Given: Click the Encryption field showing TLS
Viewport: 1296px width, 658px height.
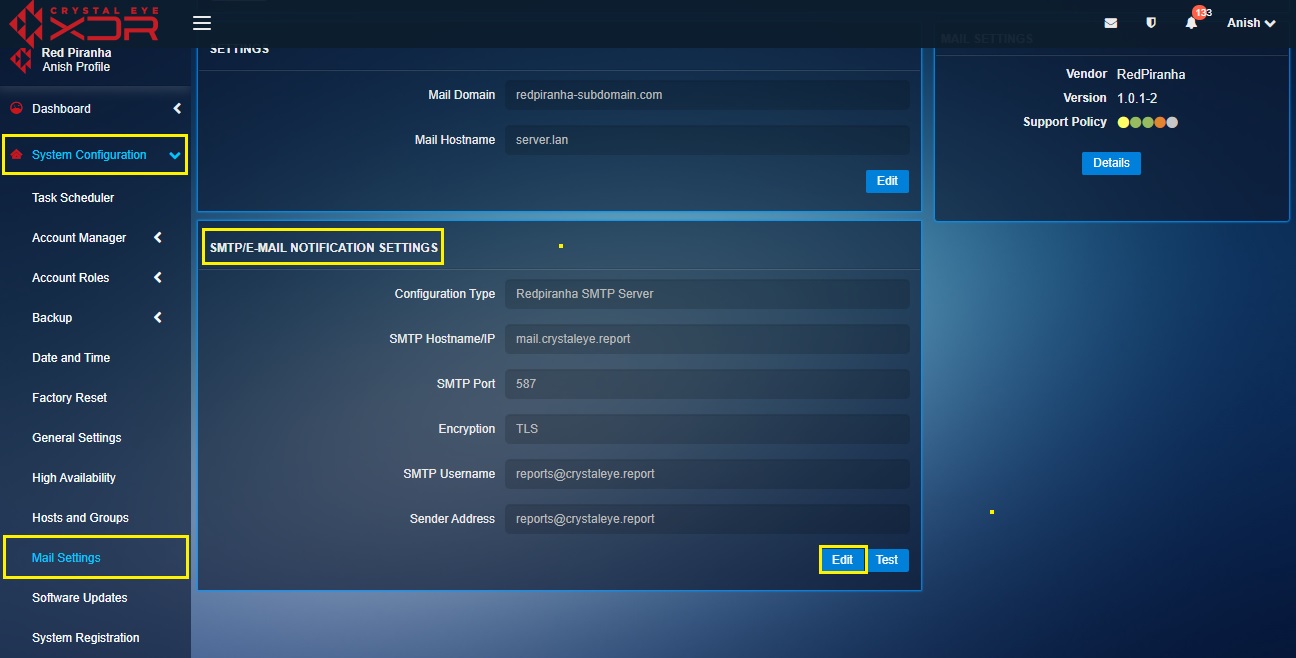Looking at the screenshot, I should click(x=707, y=429).
